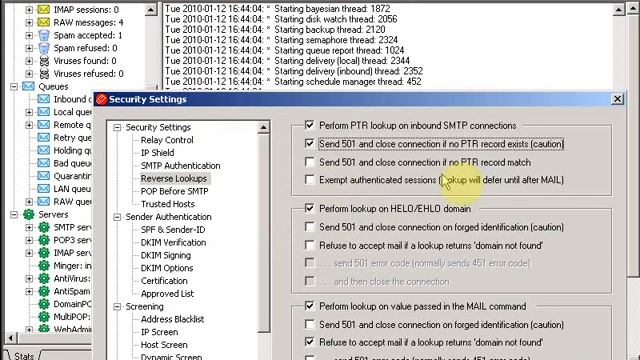Image resolution: width=640 pixels, height=360 pixels.
Task: Toggle Perform lookup on HELO/EHLO domain
Action: [x=310, y=208]
